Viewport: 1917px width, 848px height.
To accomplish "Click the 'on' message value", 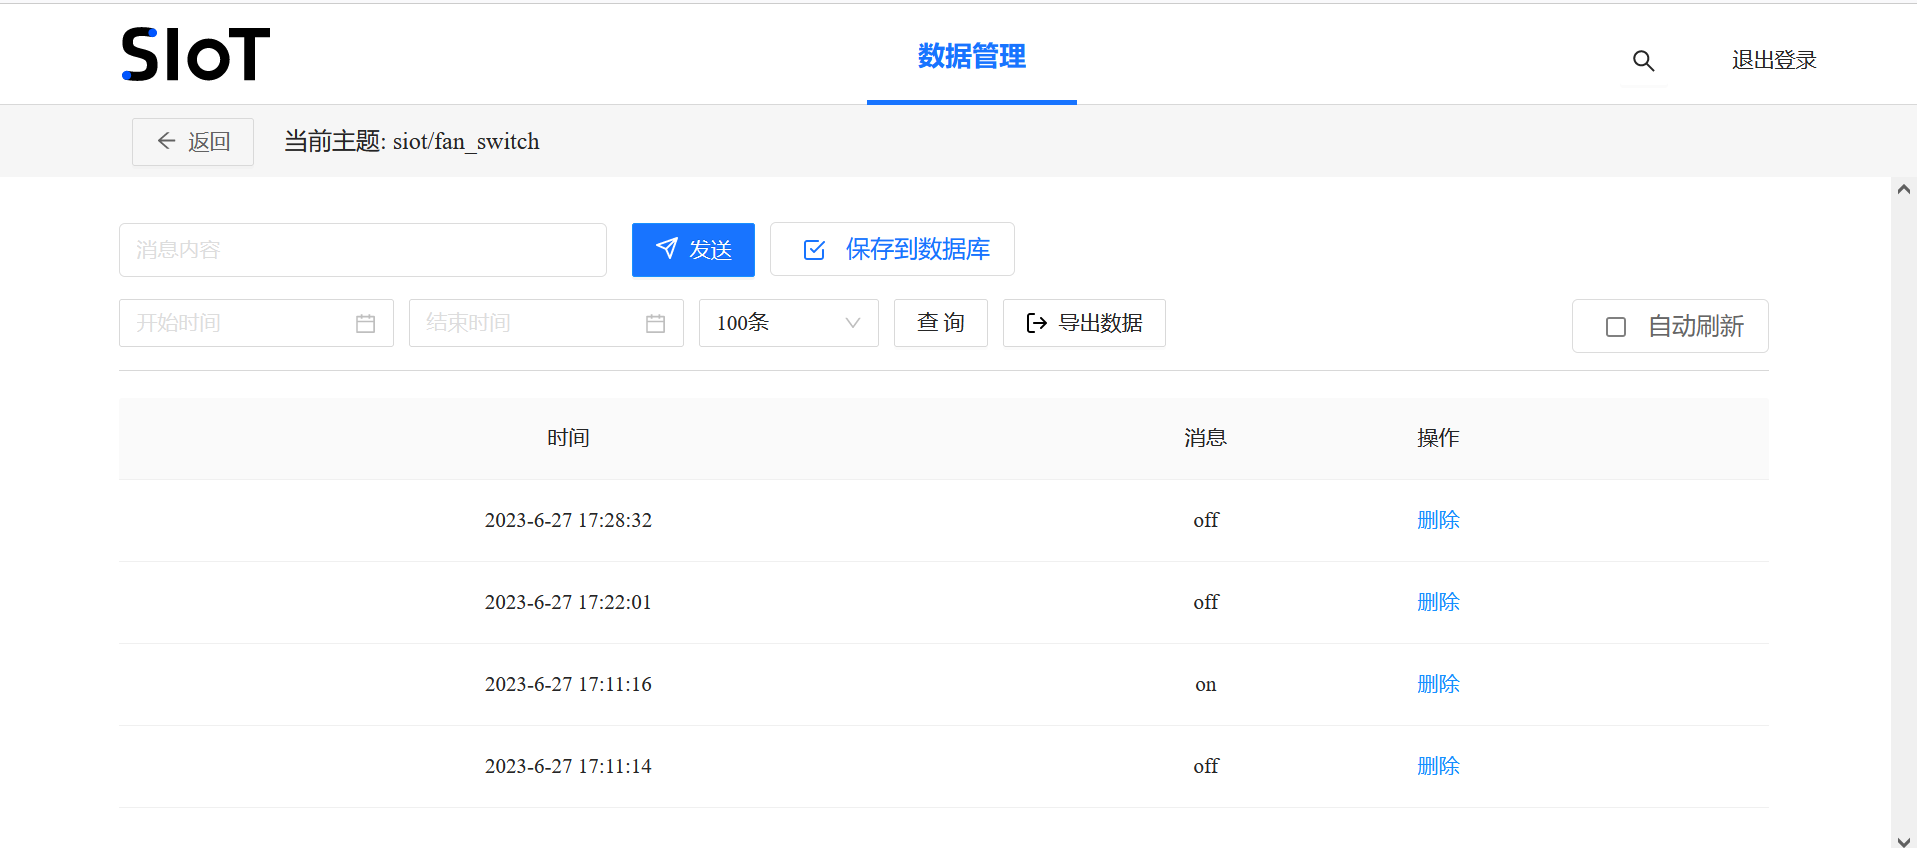I will pyautogui.click(x=1206, y=685).
